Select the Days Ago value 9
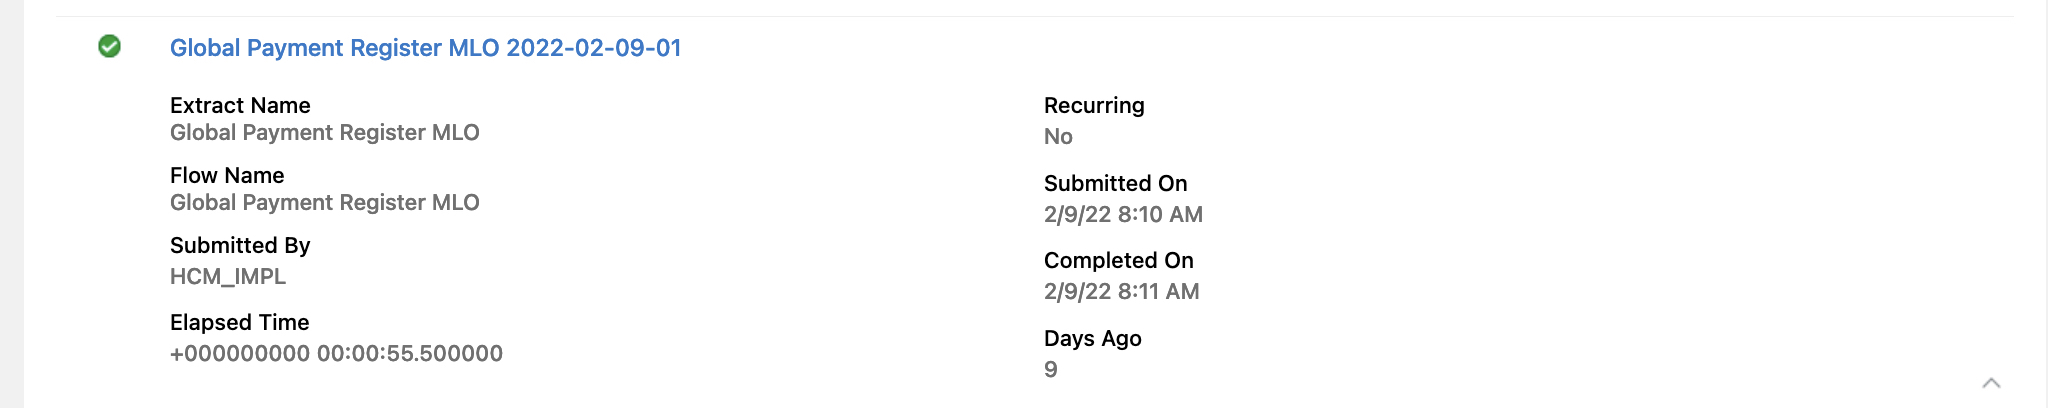This screenshot has width=2048, height=408. click(1051, 370)
